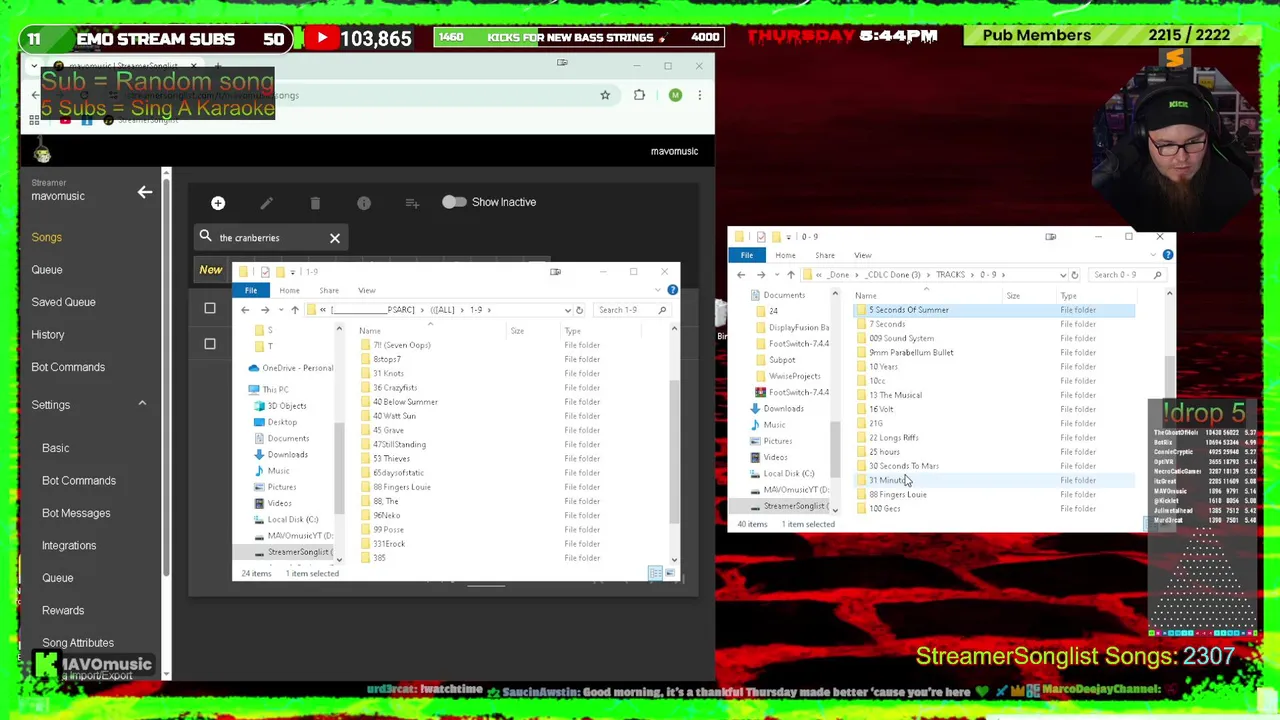
Task: Open address history dropdown in 1-9 window
Action: (567, 310)
